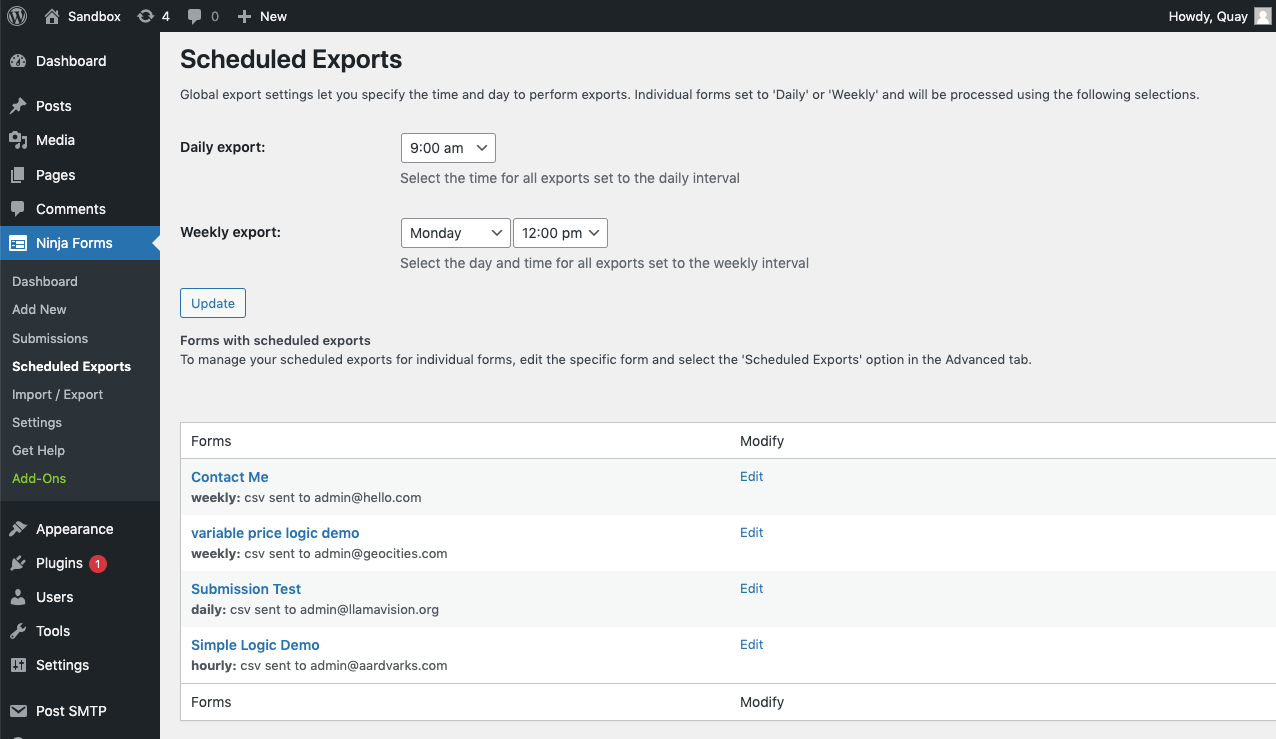
Task: Click Quay's profile avatar in the top right
Action: [1262, 15]
